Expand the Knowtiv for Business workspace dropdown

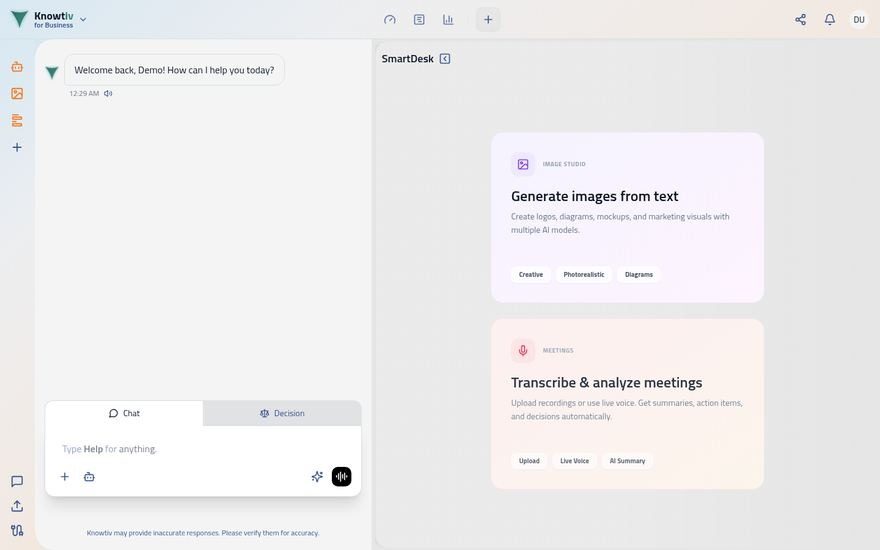[83, 20]
